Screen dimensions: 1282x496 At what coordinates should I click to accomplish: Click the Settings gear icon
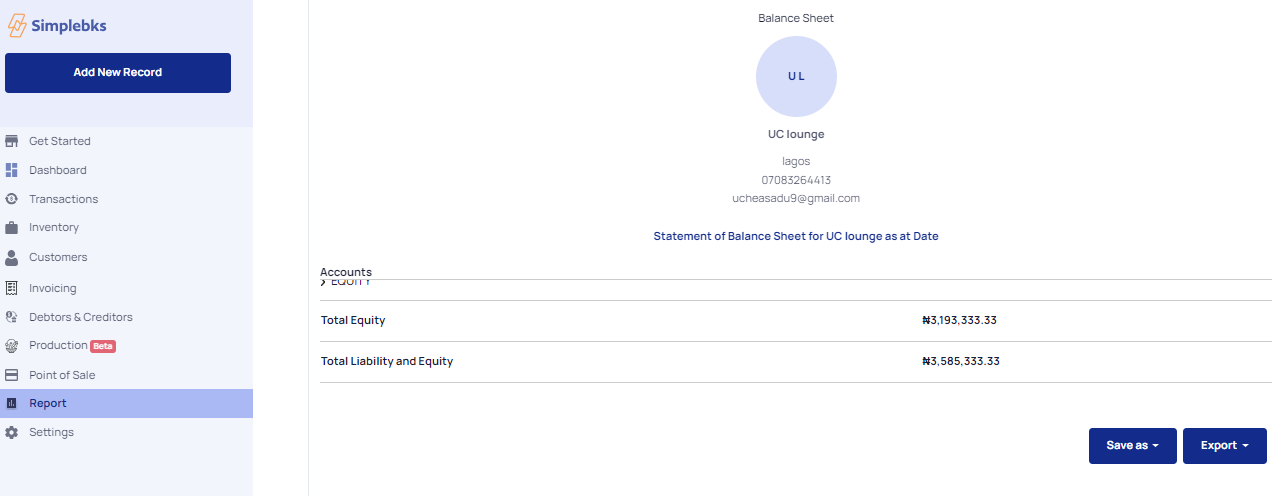pyautogui.click(x=12, y=432)
